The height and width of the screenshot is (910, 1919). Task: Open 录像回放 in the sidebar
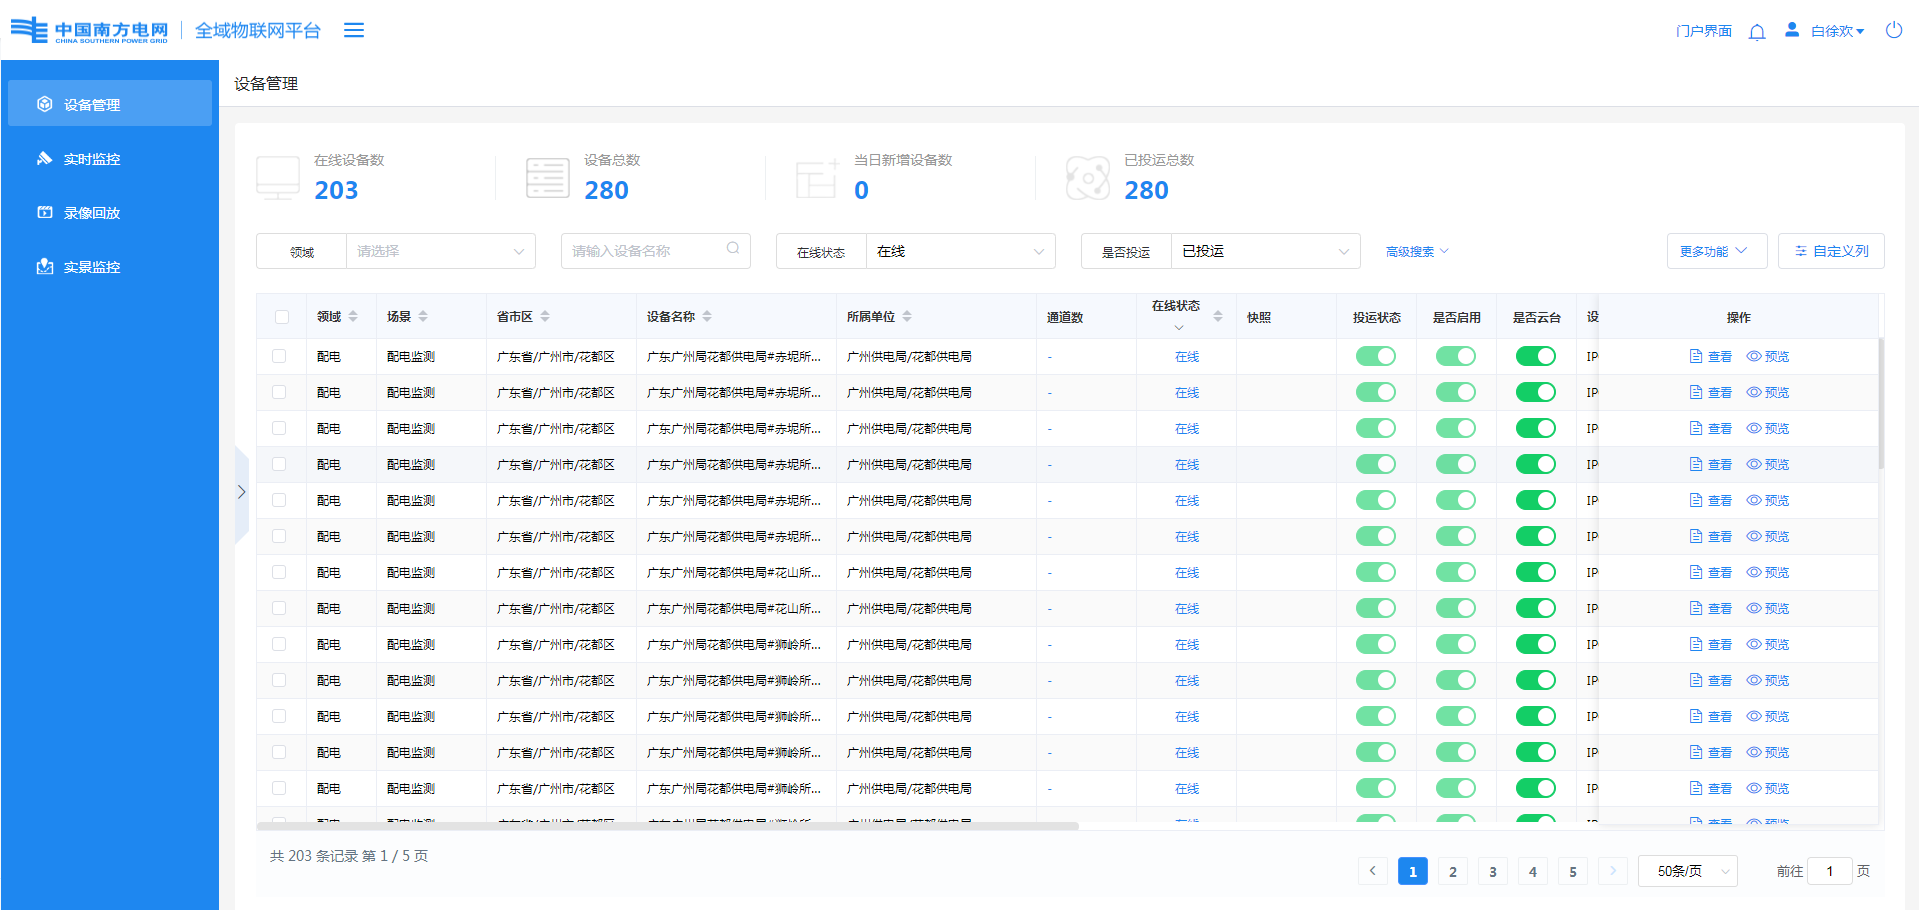[x=110, y=212]
